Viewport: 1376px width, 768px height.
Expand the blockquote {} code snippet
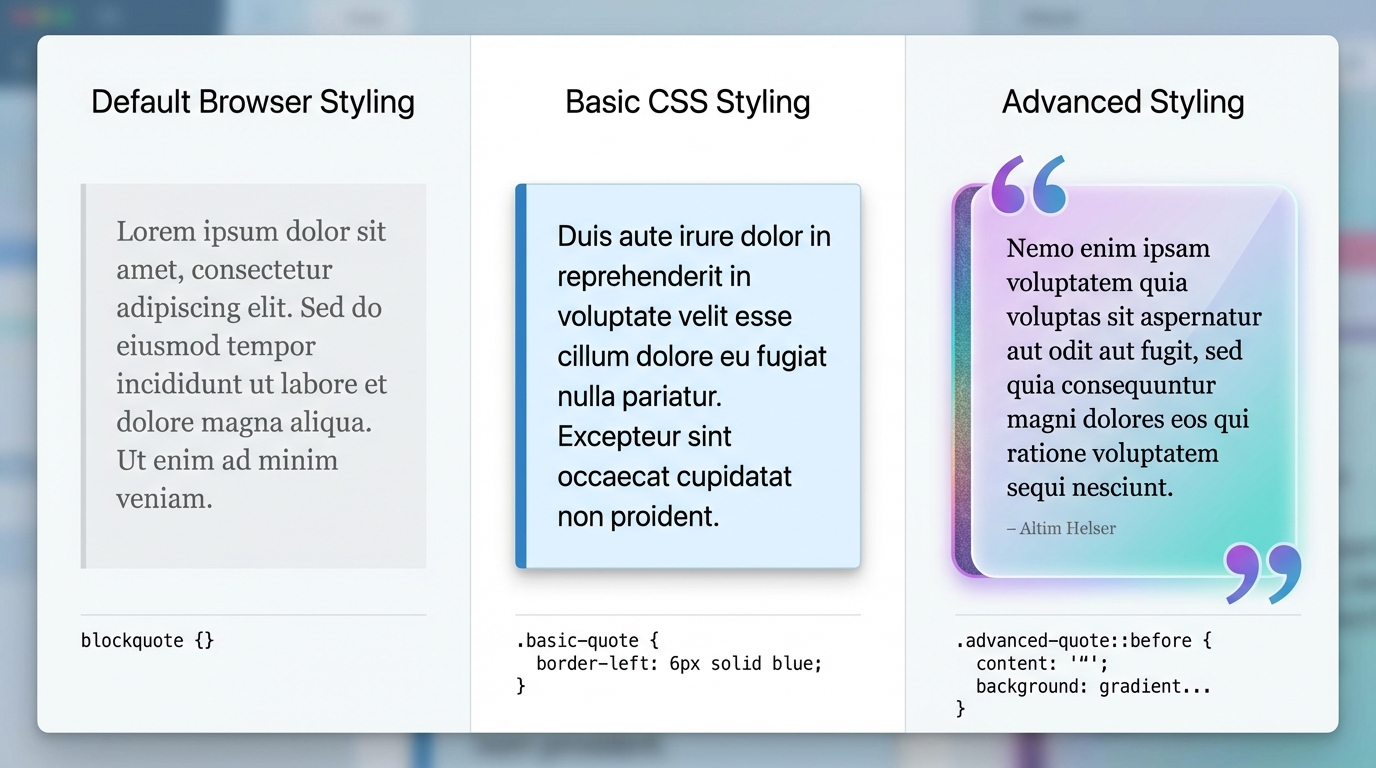147,640
